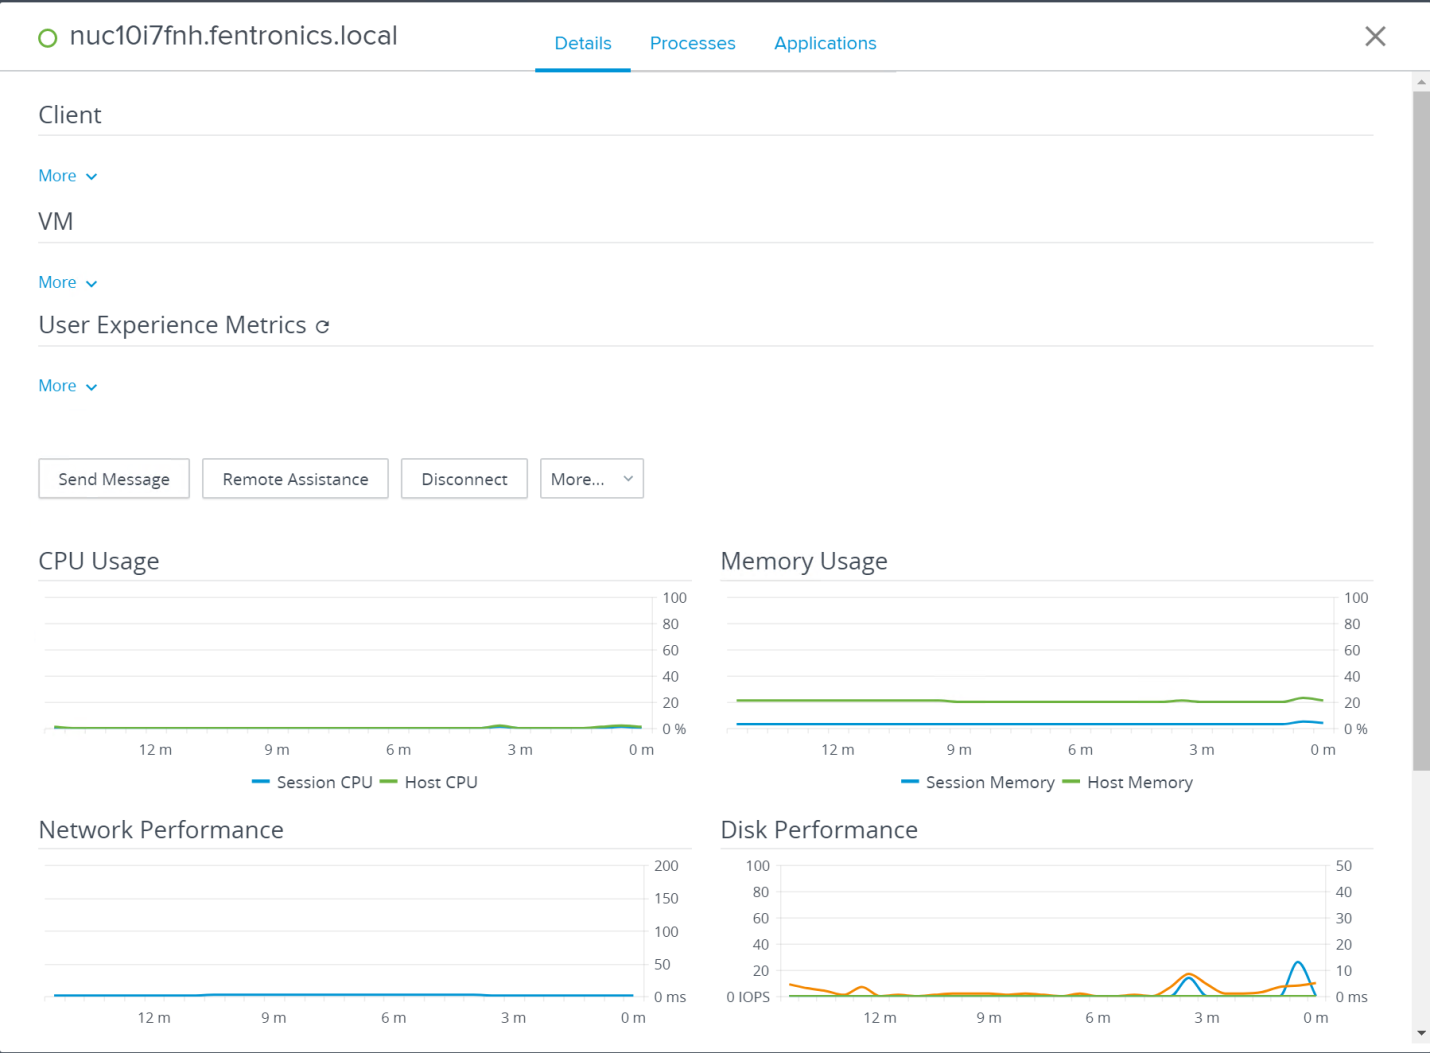Click the 0 IOPS axis label
Screen dimensions: 1430x1053
(x=748, y=997)
